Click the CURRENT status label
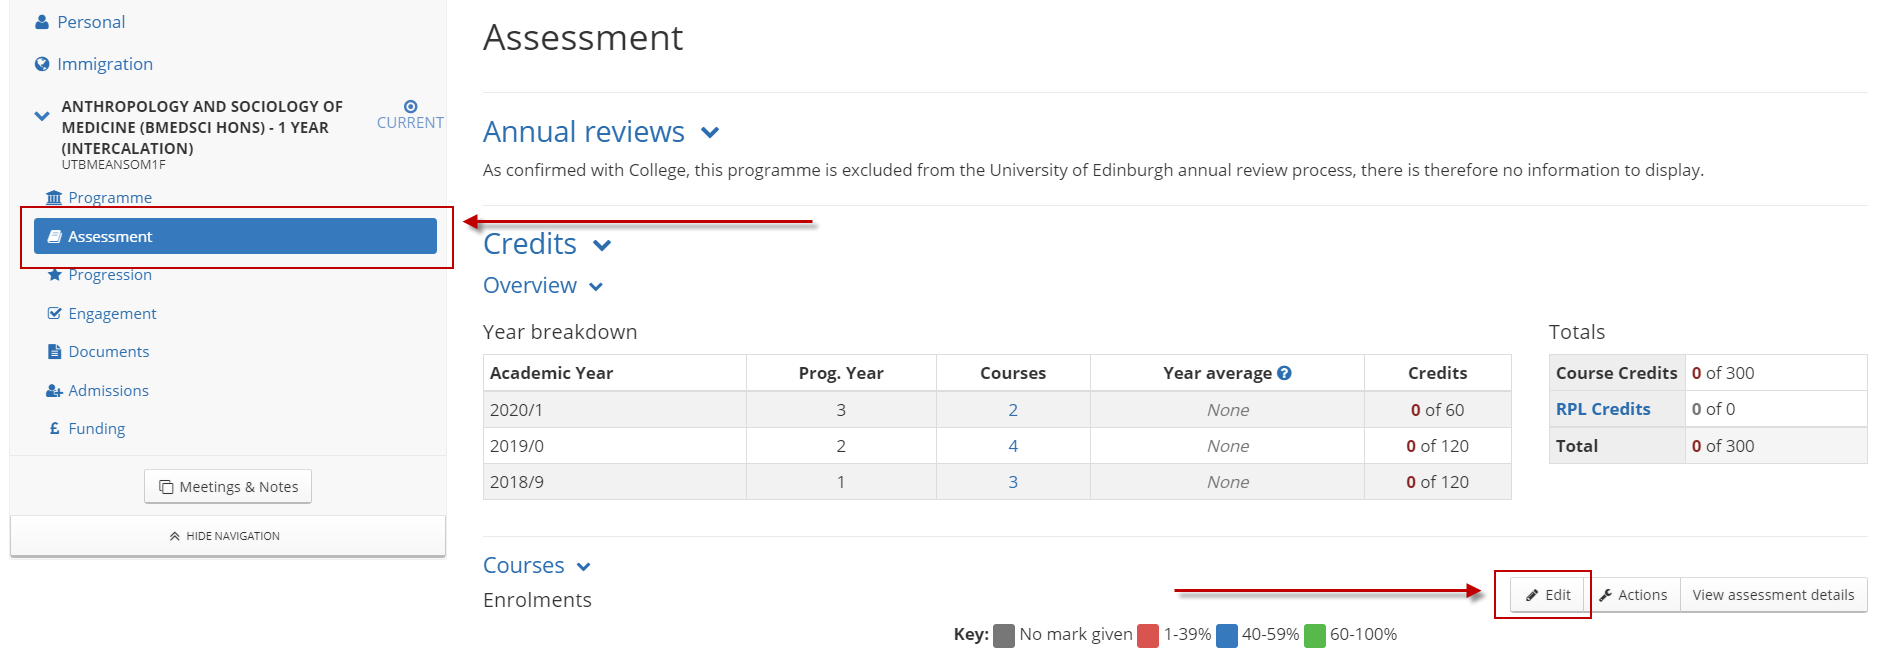Screen dimensions: 1885x654 pos(410,123)
